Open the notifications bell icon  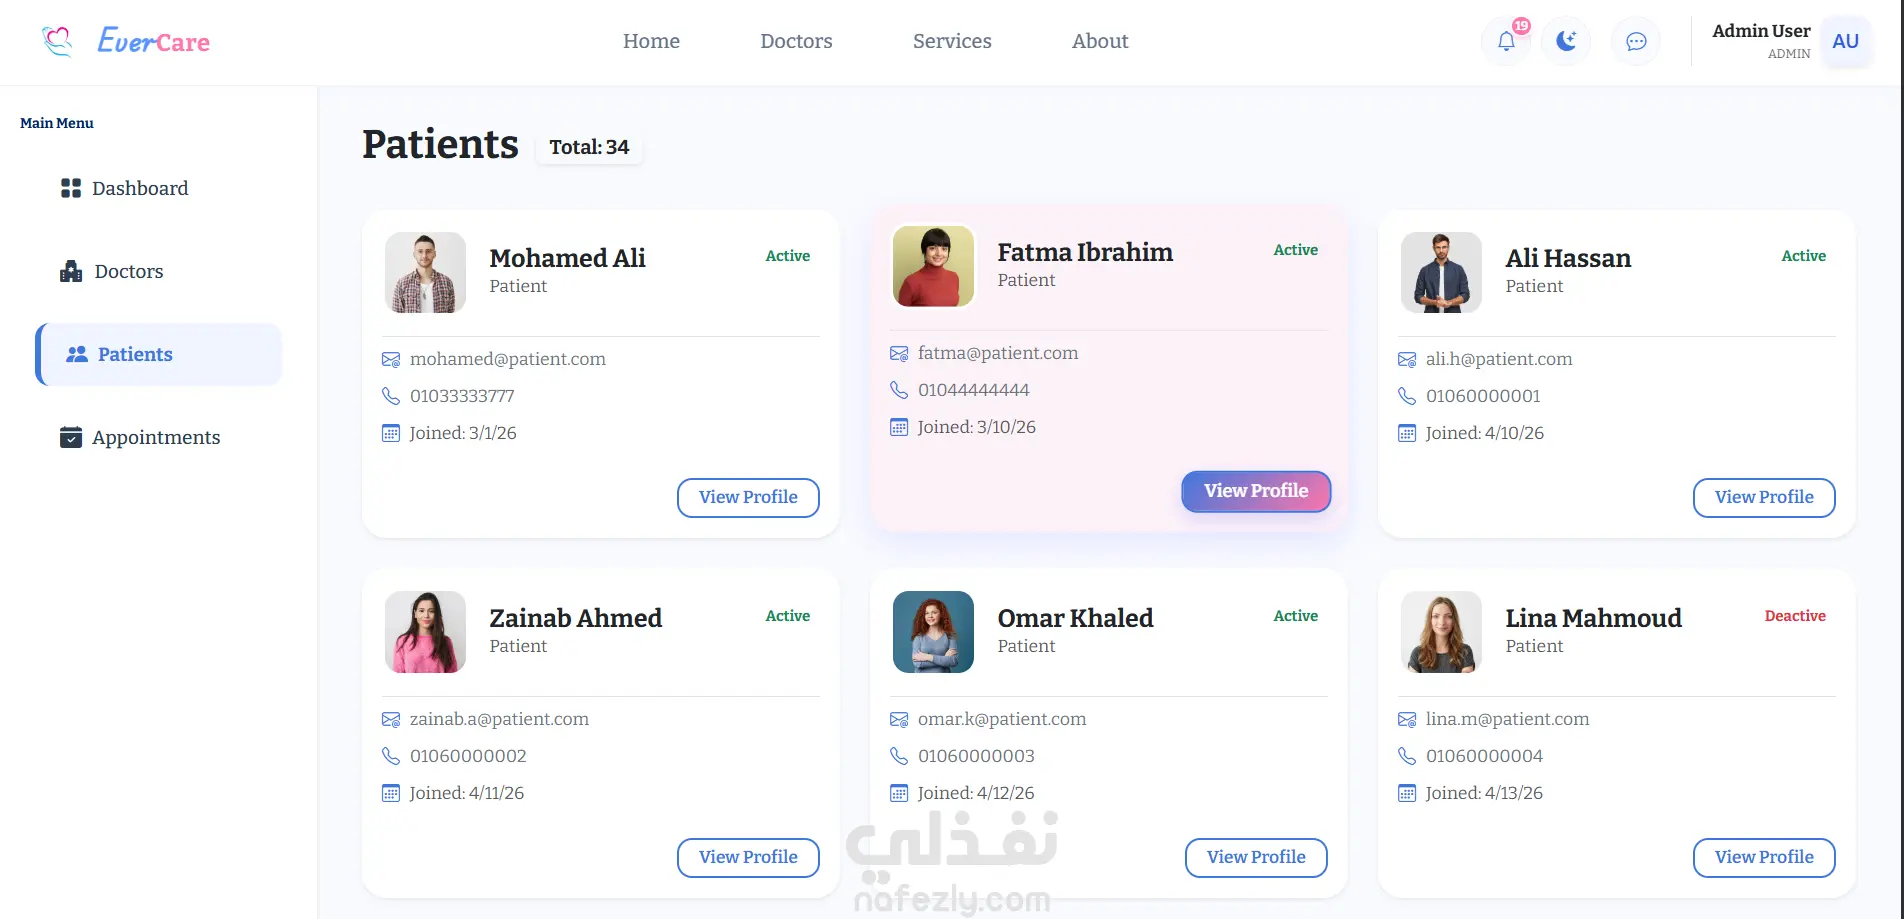(1506, 42)
